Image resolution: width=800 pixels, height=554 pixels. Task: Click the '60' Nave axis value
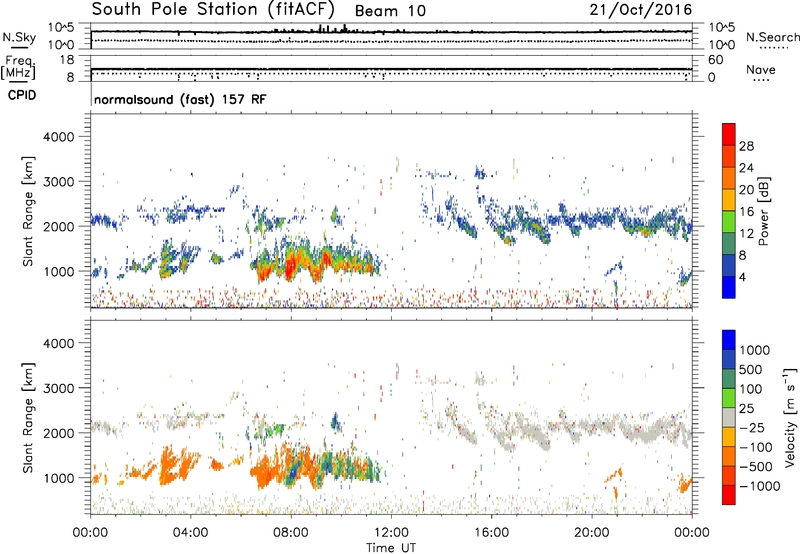coord(715,60)
